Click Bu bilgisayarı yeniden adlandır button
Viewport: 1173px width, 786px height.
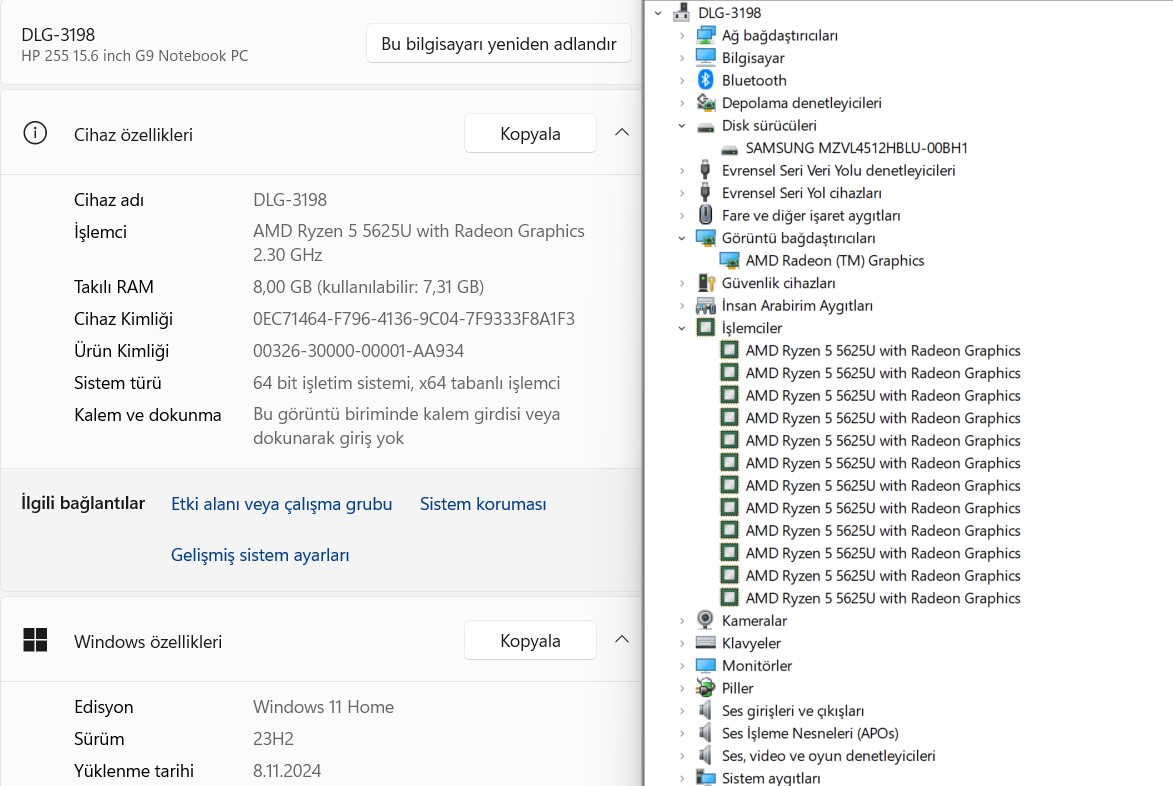[x=499, y=43]
